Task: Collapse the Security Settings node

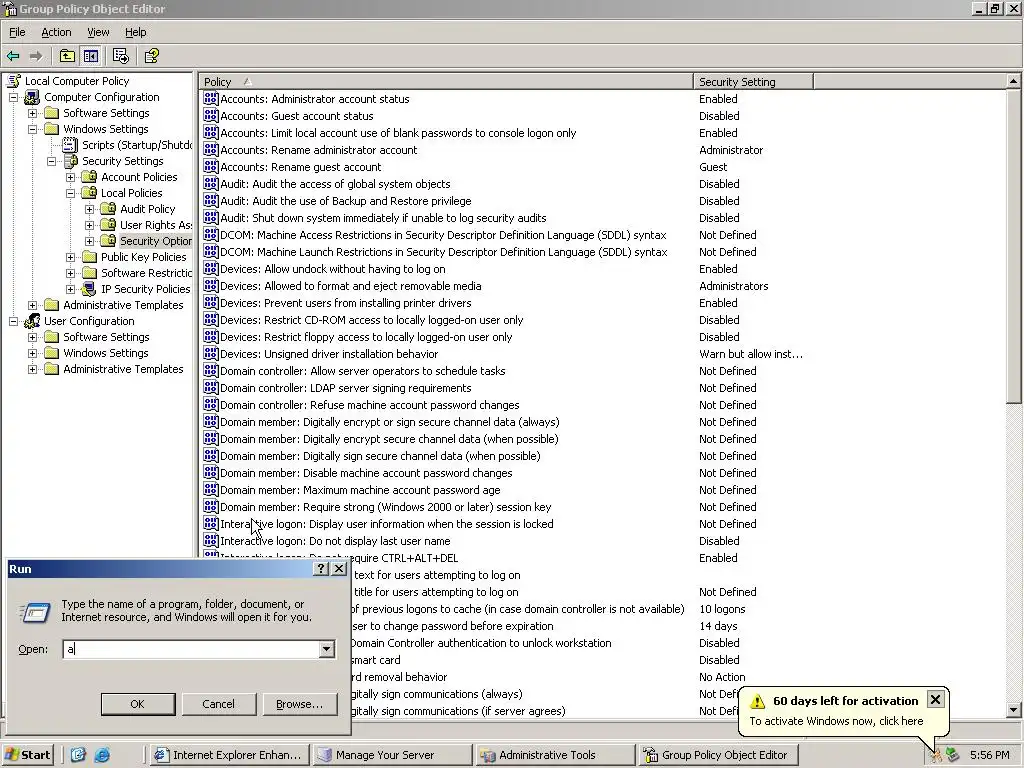Action: 51,161
